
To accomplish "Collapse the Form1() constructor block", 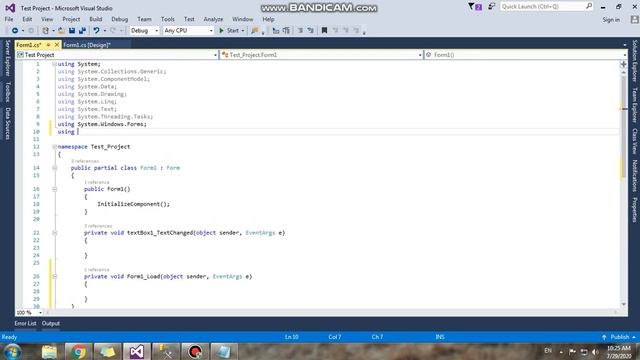I will click(54, 189).
